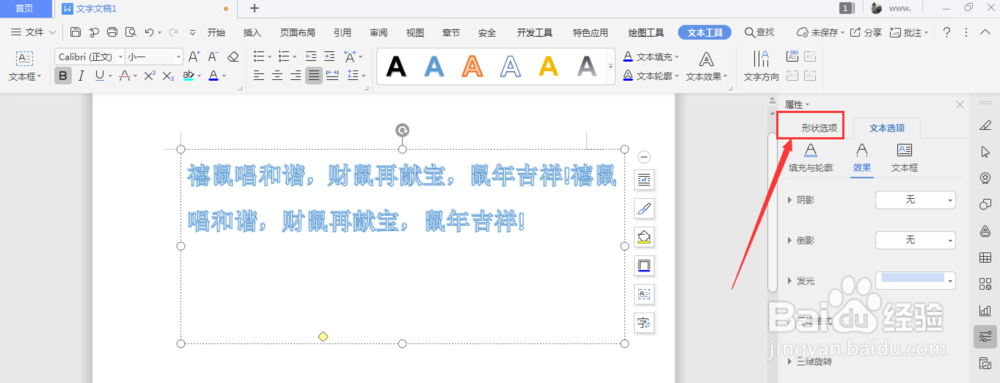The height and width of the screenshot is (383, 1000).
Task: Click the 查找 (Find) button
Action: (x=760, y=33)
